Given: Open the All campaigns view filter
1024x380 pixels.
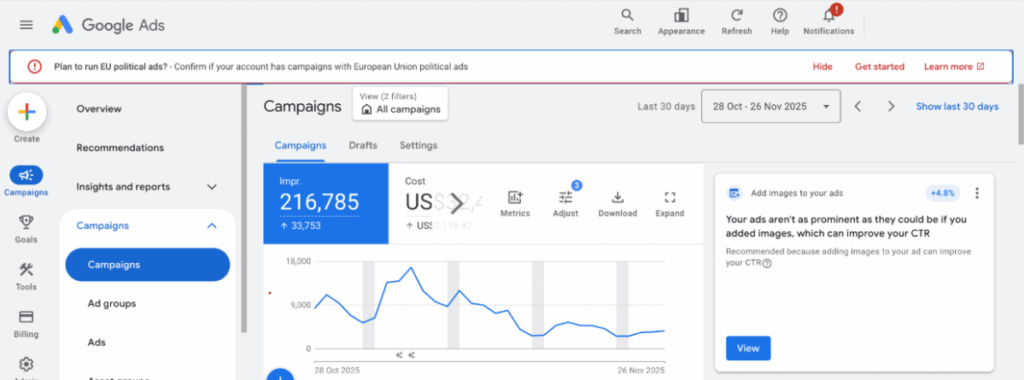Looking at the screenshot, I should pyautogui.click(x=400, y=104).
